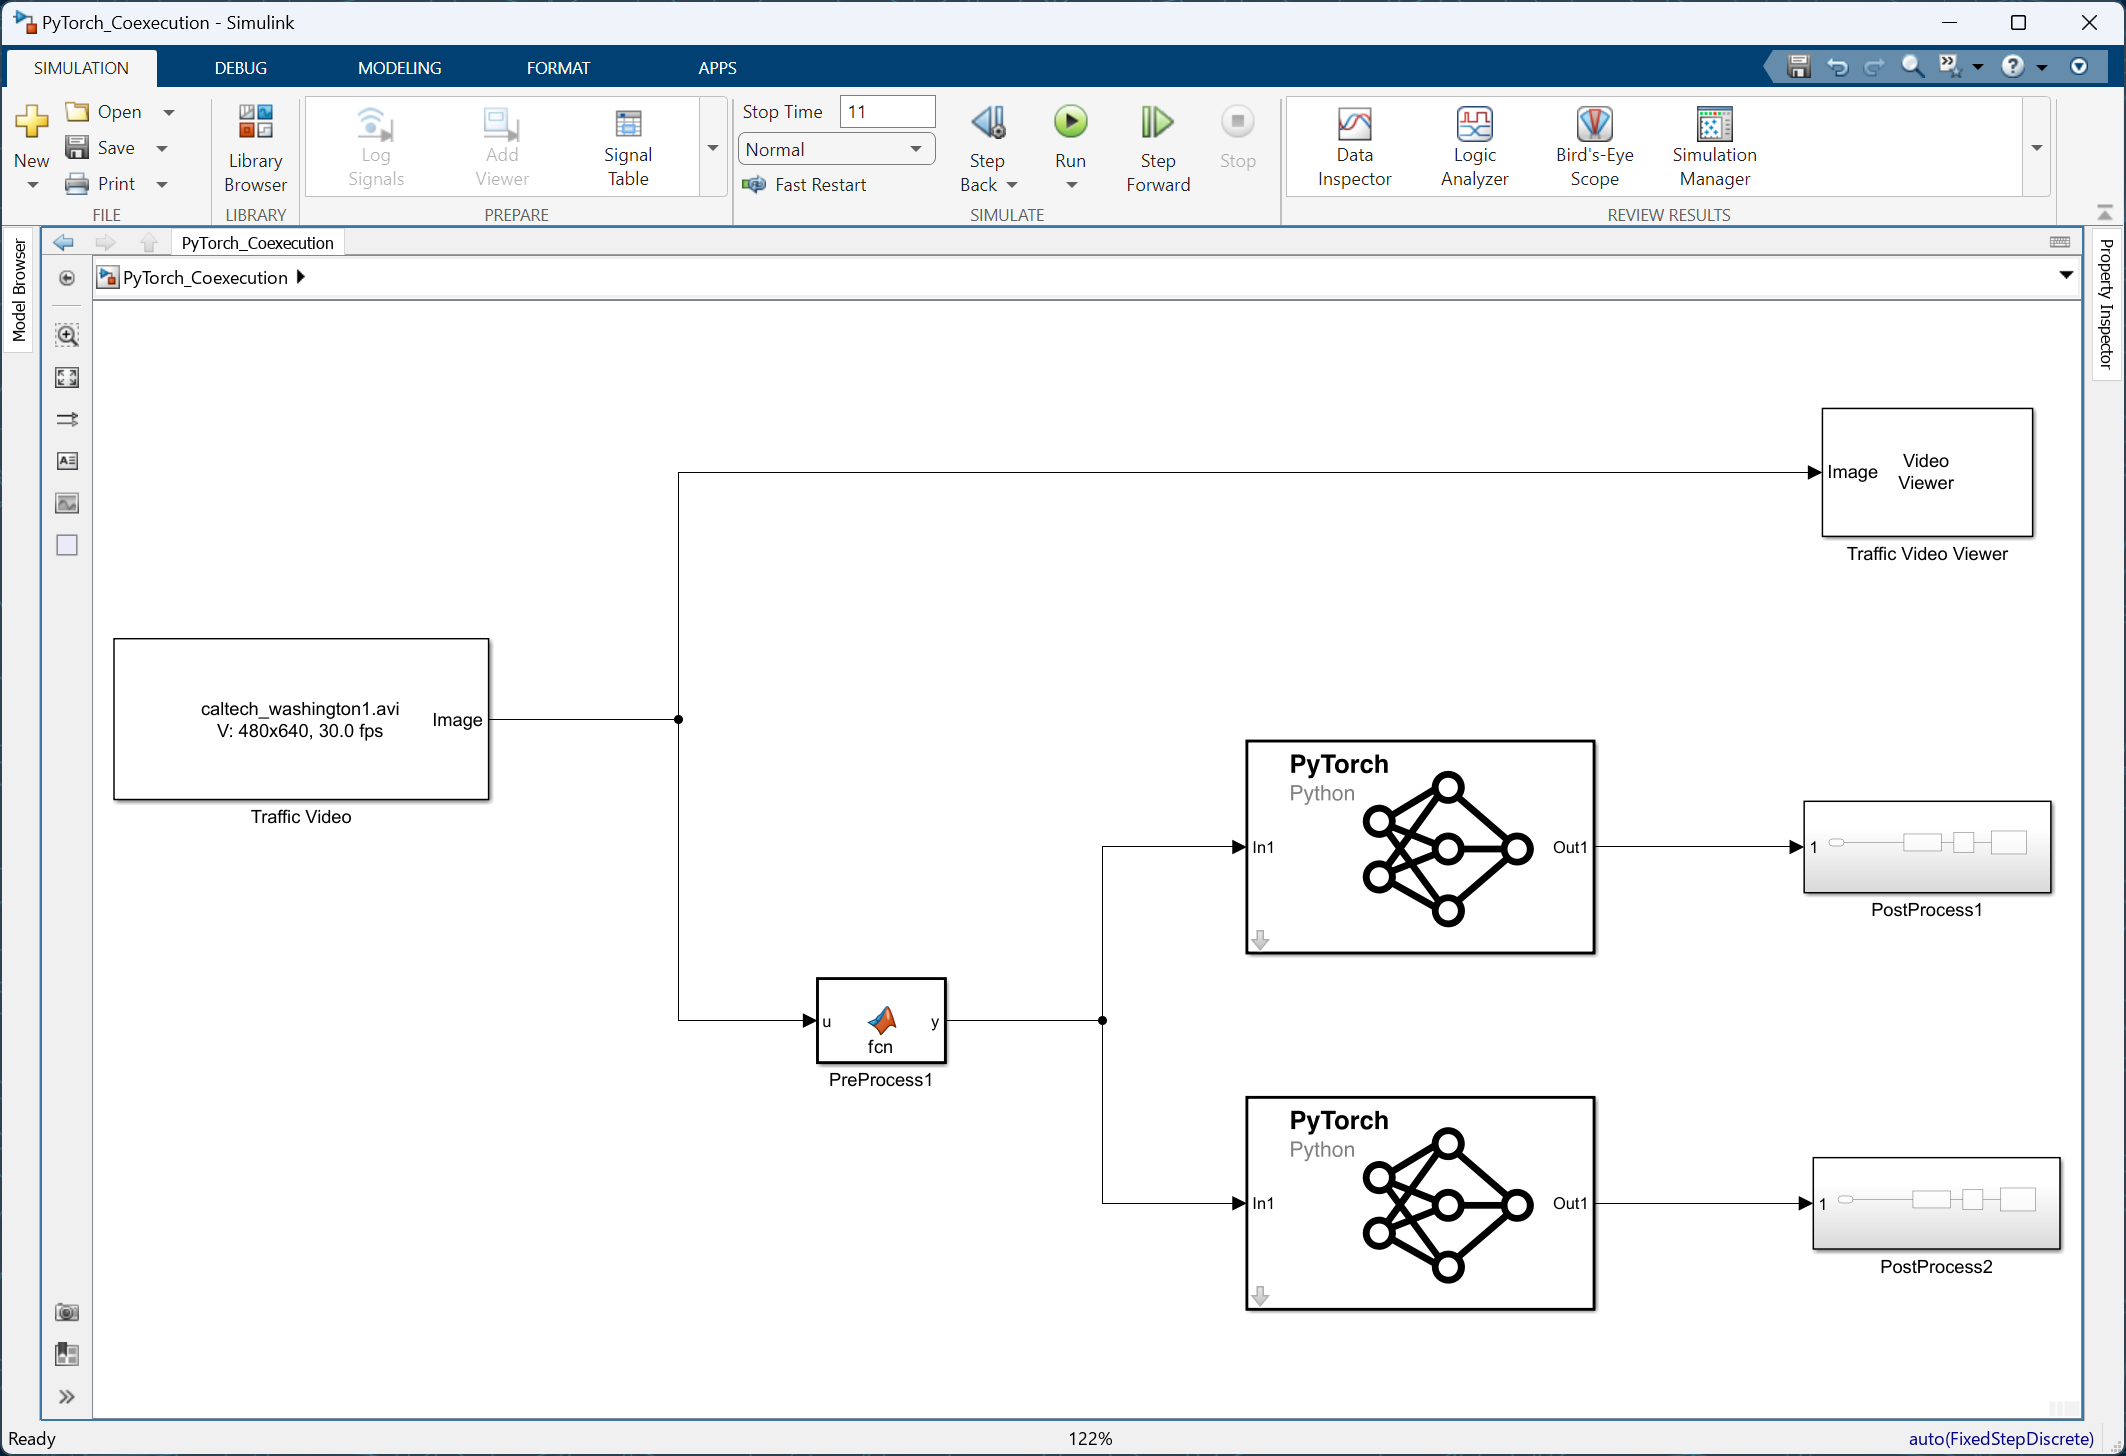Expand the Open dropdown arrow
This screenshot has width=2126, height=1456.
[169, 112]
